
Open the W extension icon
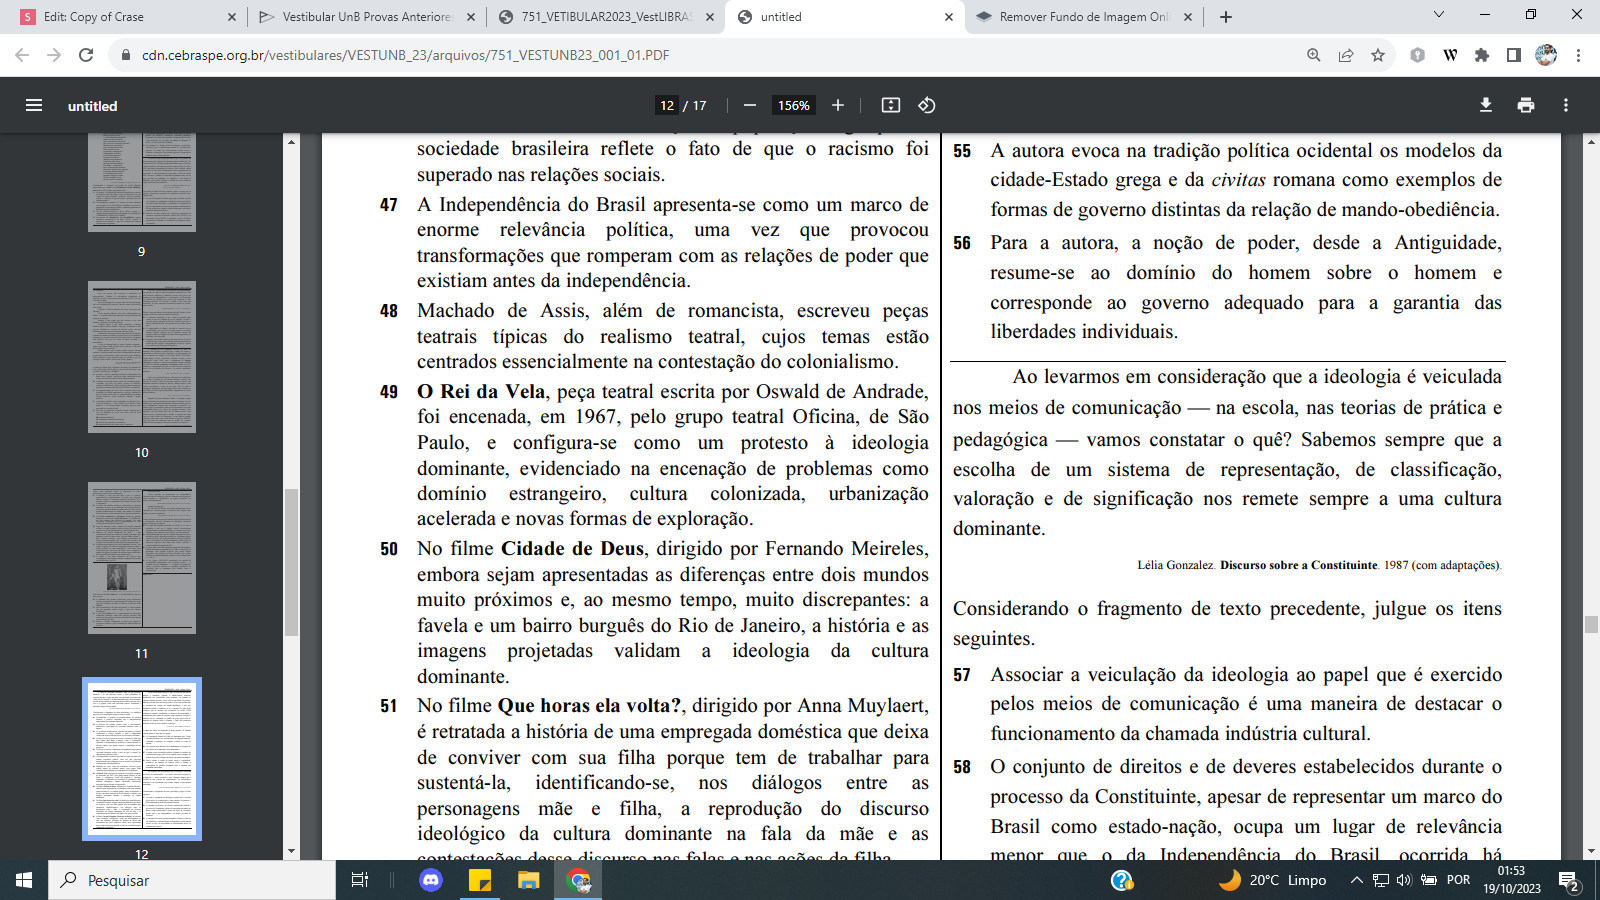tap(1450, 55)
